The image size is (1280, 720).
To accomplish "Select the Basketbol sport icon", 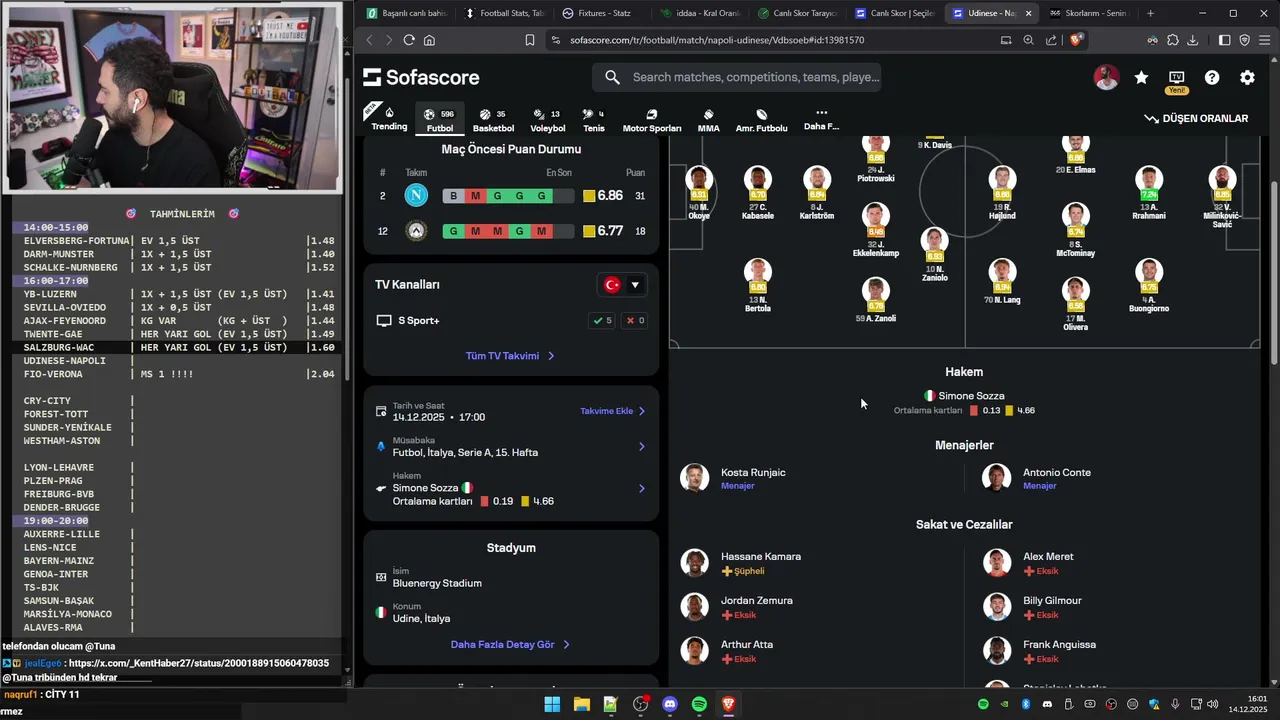I will pyautogui.click(x=492, y=120).
